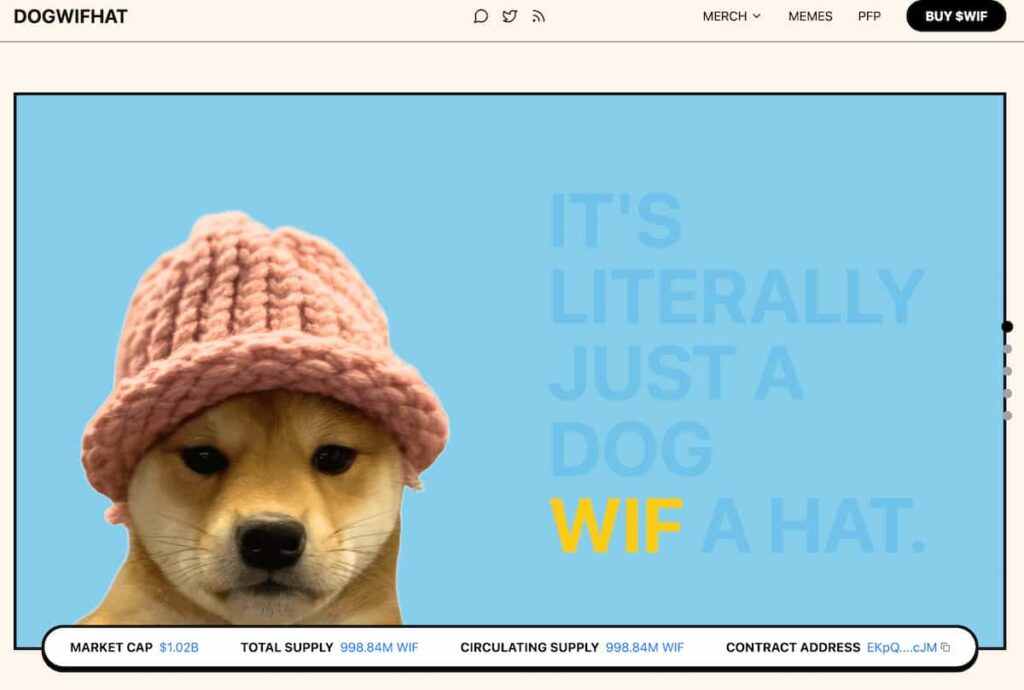Image resolution: width=1024 pixels, height=690 pixels.
Task: Click the yellow WIF headline word
Action: pos(616,526)
